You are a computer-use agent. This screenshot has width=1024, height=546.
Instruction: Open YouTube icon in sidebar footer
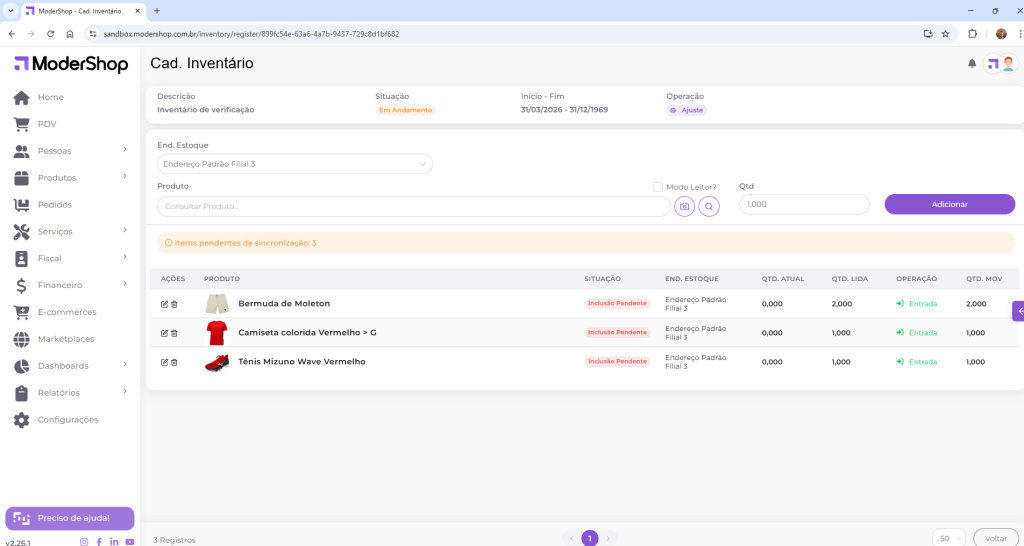[130, 541]
